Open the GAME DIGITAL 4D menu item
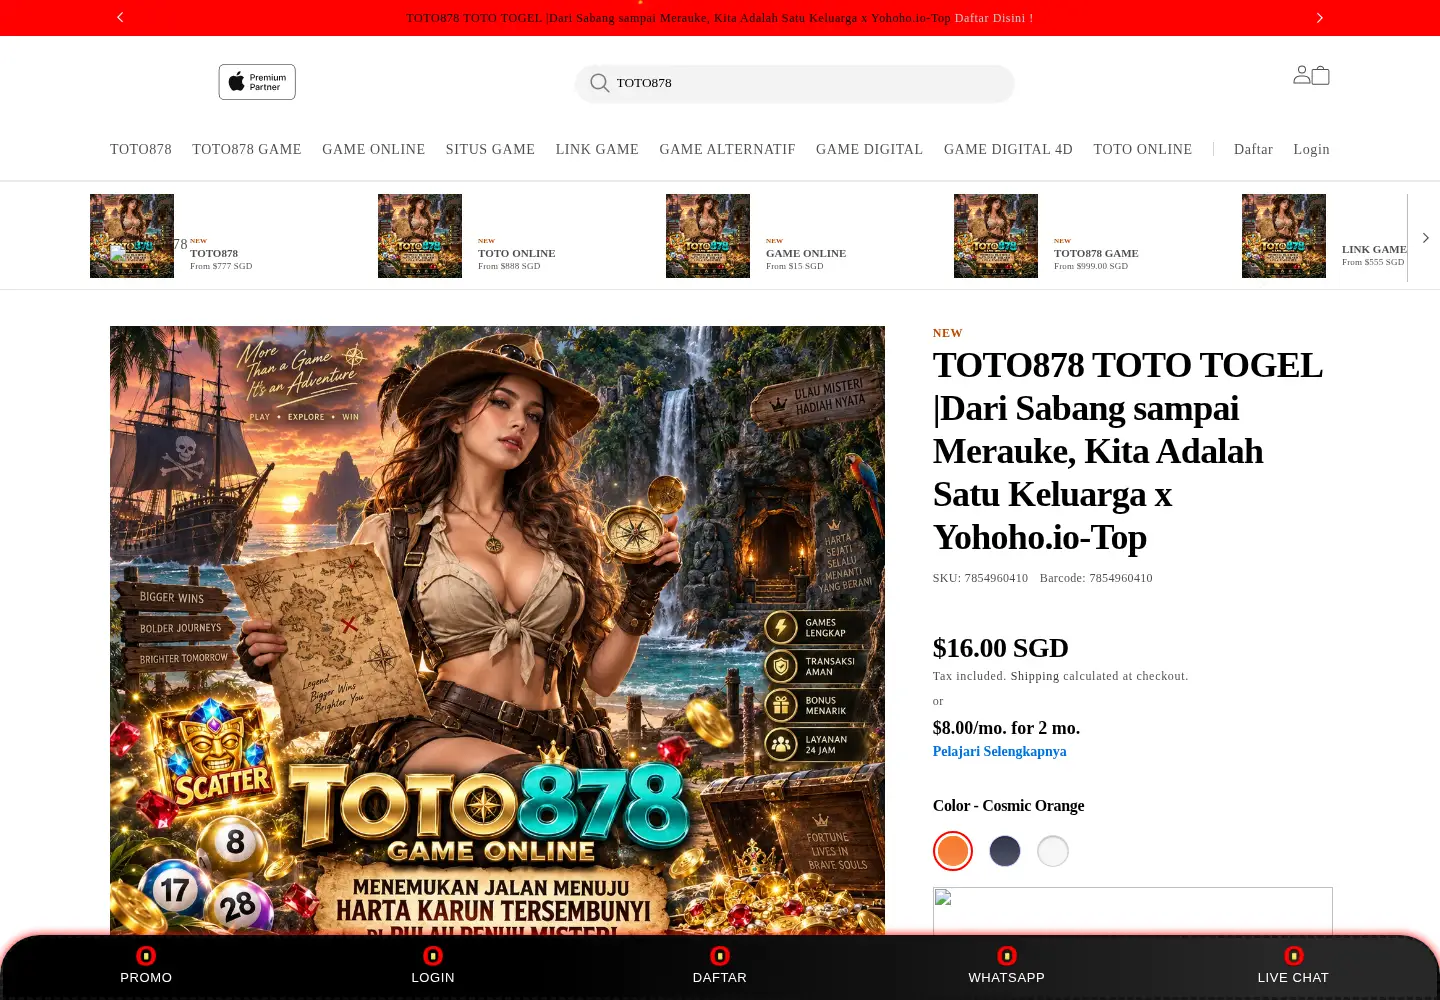This screenshot has width=1440, height=1000. click(x=1008, y=149)
